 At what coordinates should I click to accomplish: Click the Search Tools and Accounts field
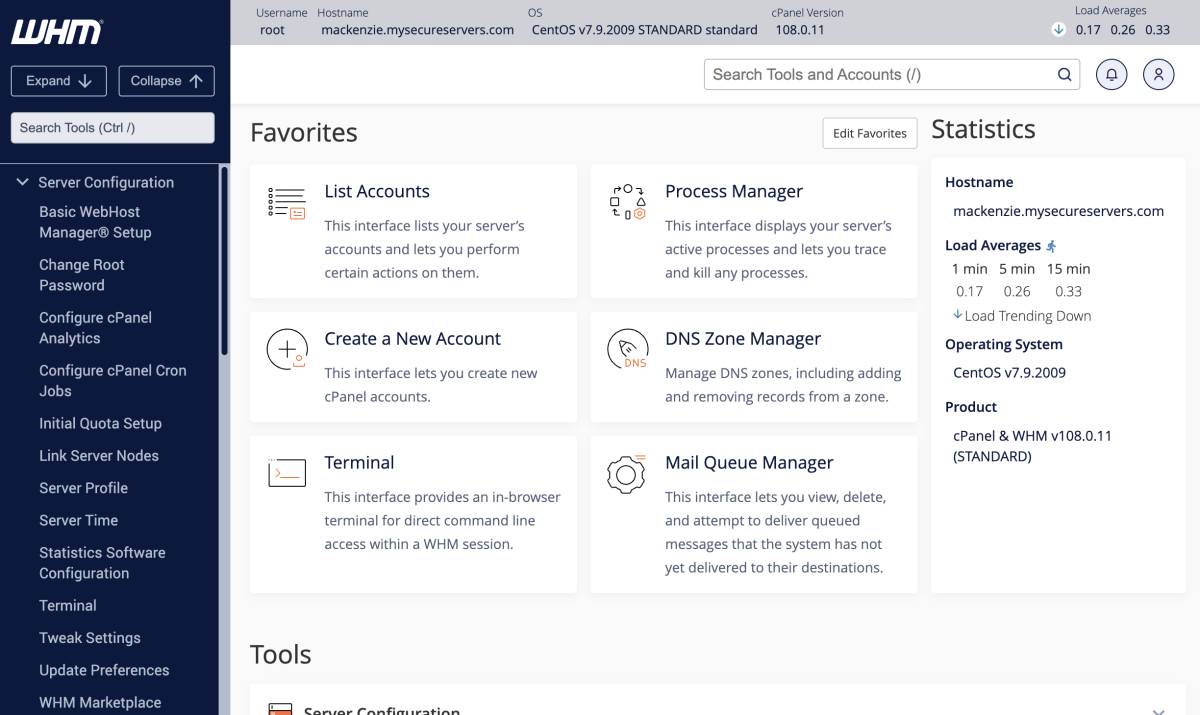(880, 75)
